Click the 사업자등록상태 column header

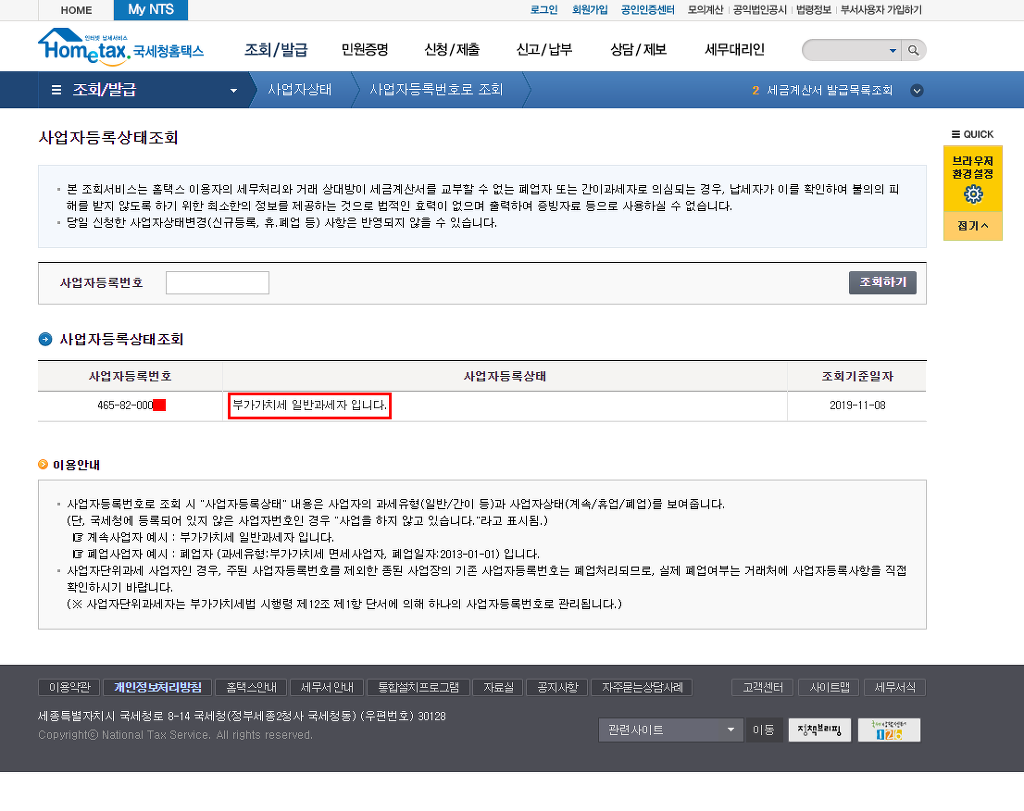(x=505, y=377)
